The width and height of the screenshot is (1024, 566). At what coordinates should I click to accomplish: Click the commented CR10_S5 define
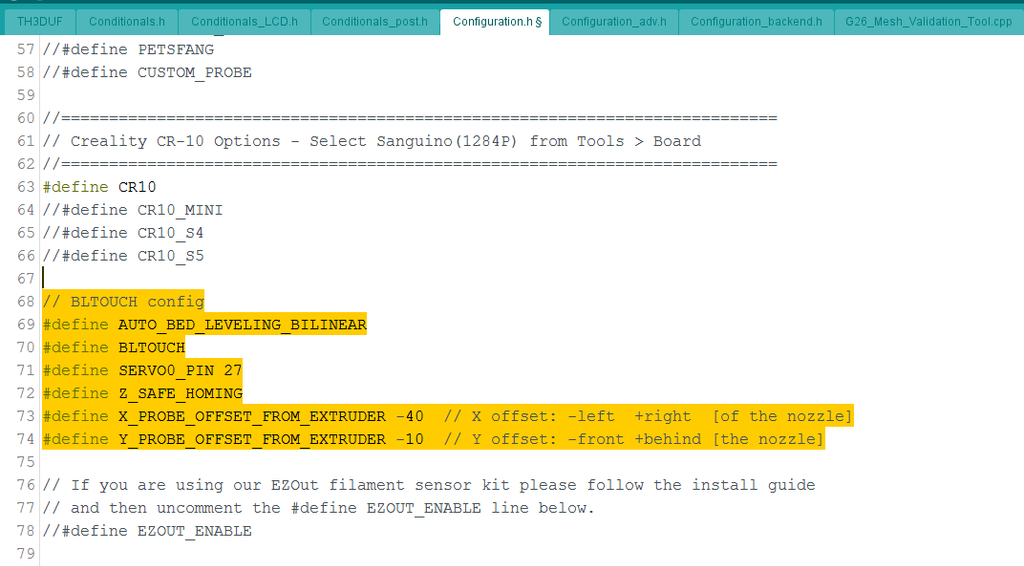tap(123, 256)
